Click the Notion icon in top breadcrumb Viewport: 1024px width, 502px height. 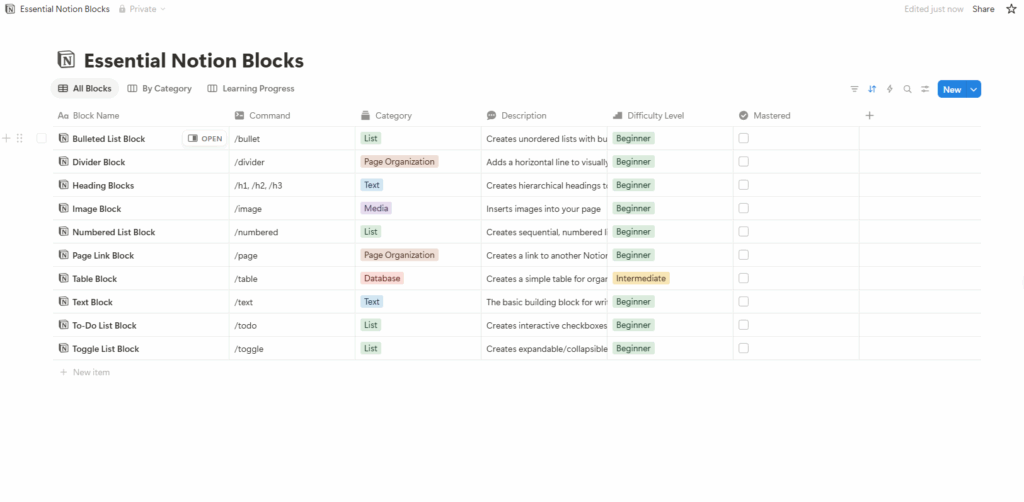(x=10, y=10)
